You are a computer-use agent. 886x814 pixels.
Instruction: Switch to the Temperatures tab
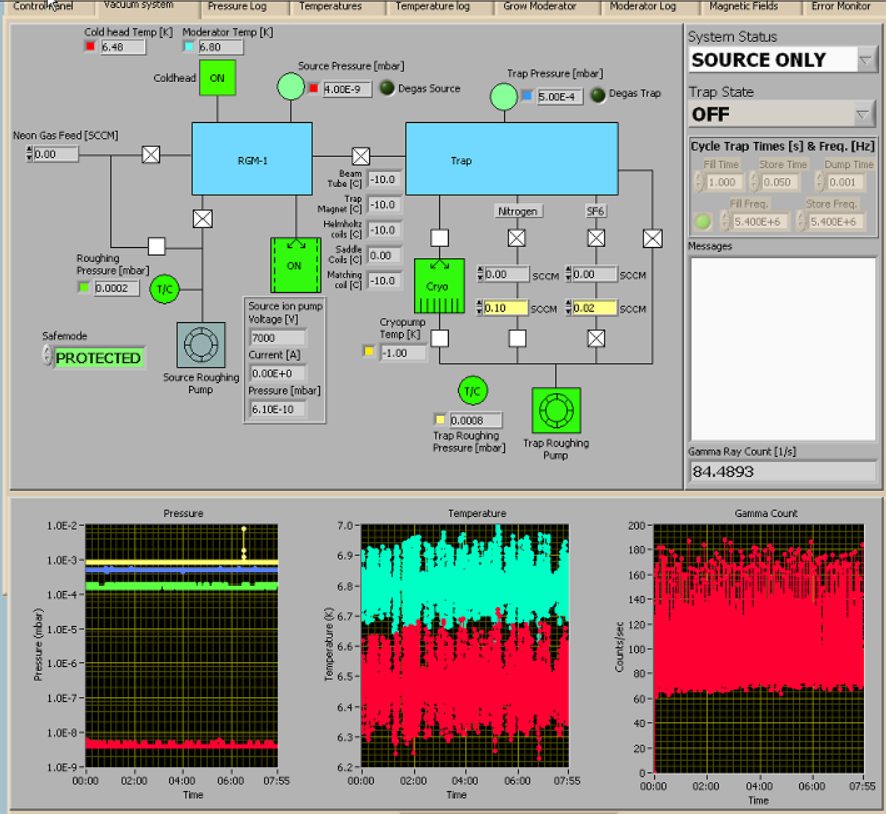coord(330,7)
